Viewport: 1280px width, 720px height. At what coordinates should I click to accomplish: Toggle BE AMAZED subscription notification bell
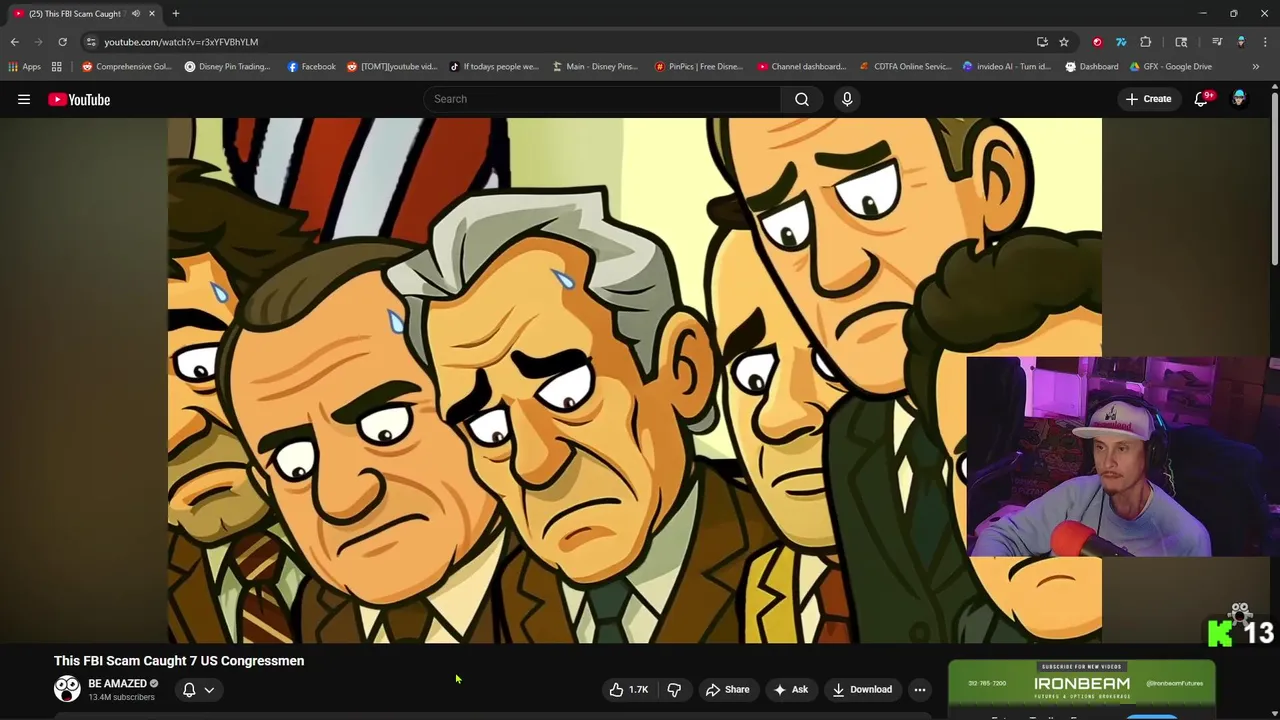coord(189,689)
